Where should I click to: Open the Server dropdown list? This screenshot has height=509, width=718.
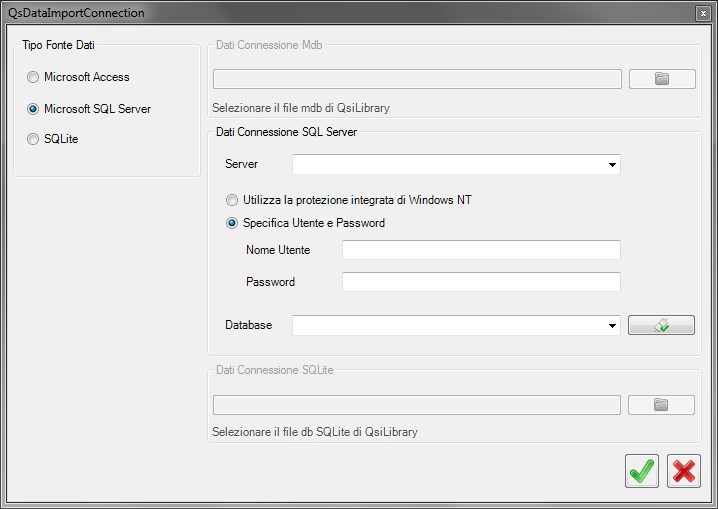[x=612, y=165]
